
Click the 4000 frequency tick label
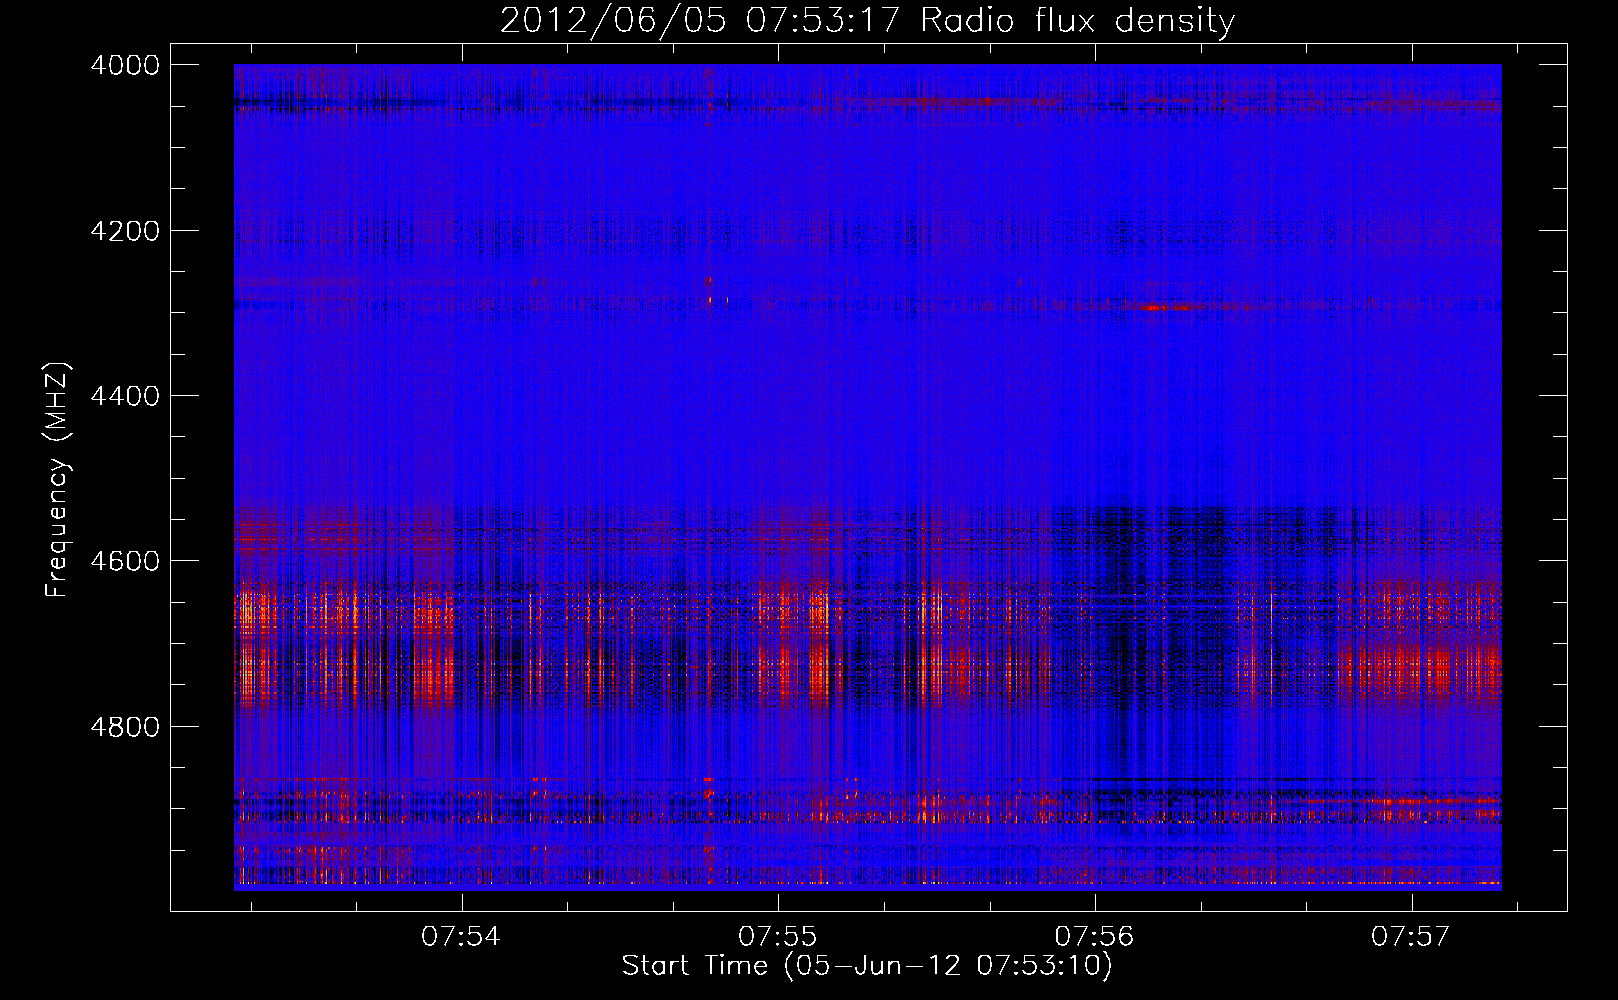click(125, 65)
